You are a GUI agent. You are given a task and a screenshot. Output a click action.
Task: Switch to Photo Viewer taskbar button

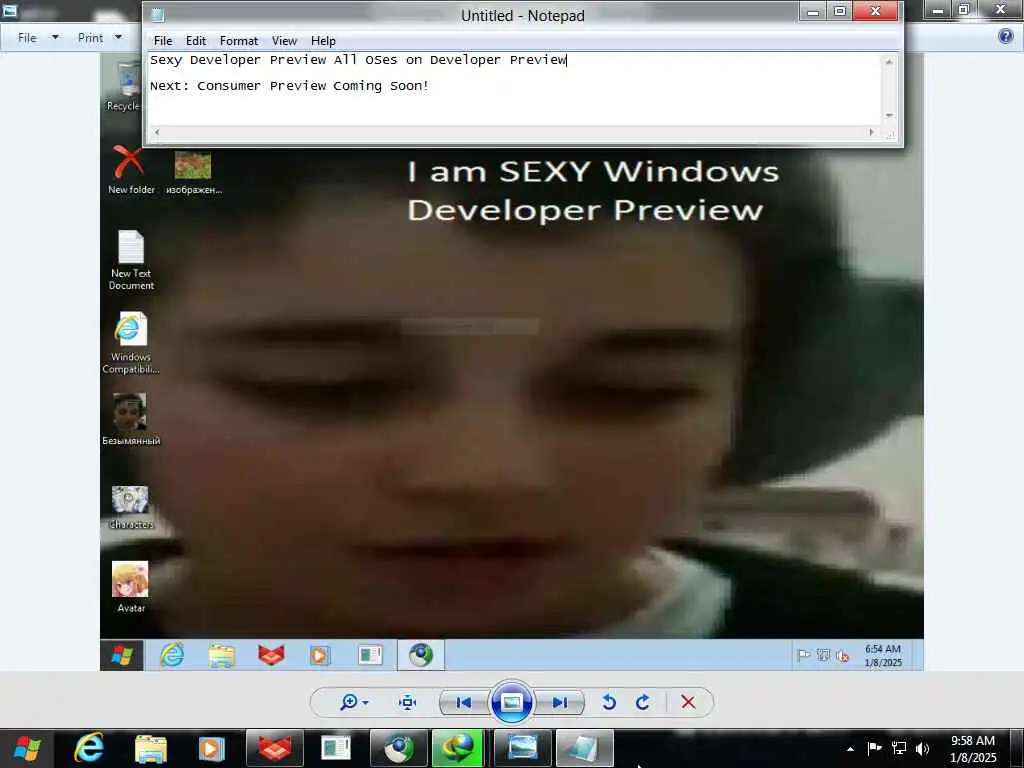pos(522,748)
